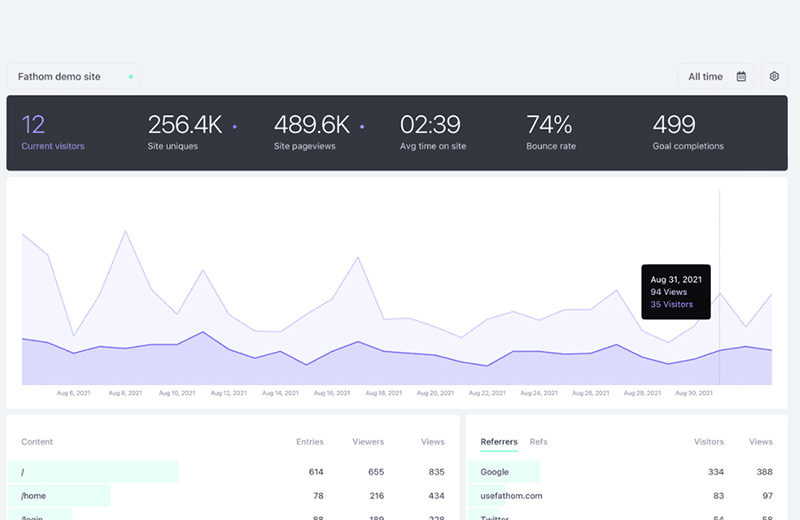Click the calendar icon next to All time
Screen dimensions: 800x520
point(741,77)
